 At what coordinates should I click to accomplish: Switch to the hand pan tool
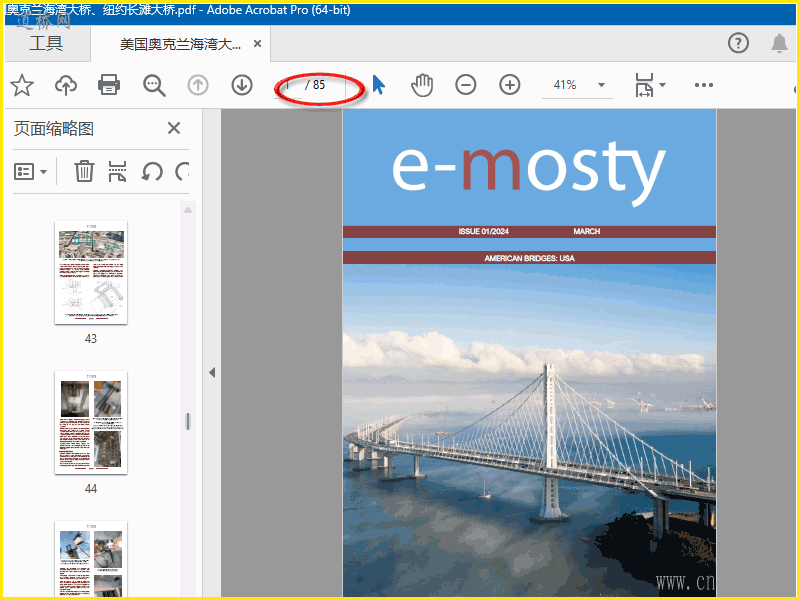point(422,85)
